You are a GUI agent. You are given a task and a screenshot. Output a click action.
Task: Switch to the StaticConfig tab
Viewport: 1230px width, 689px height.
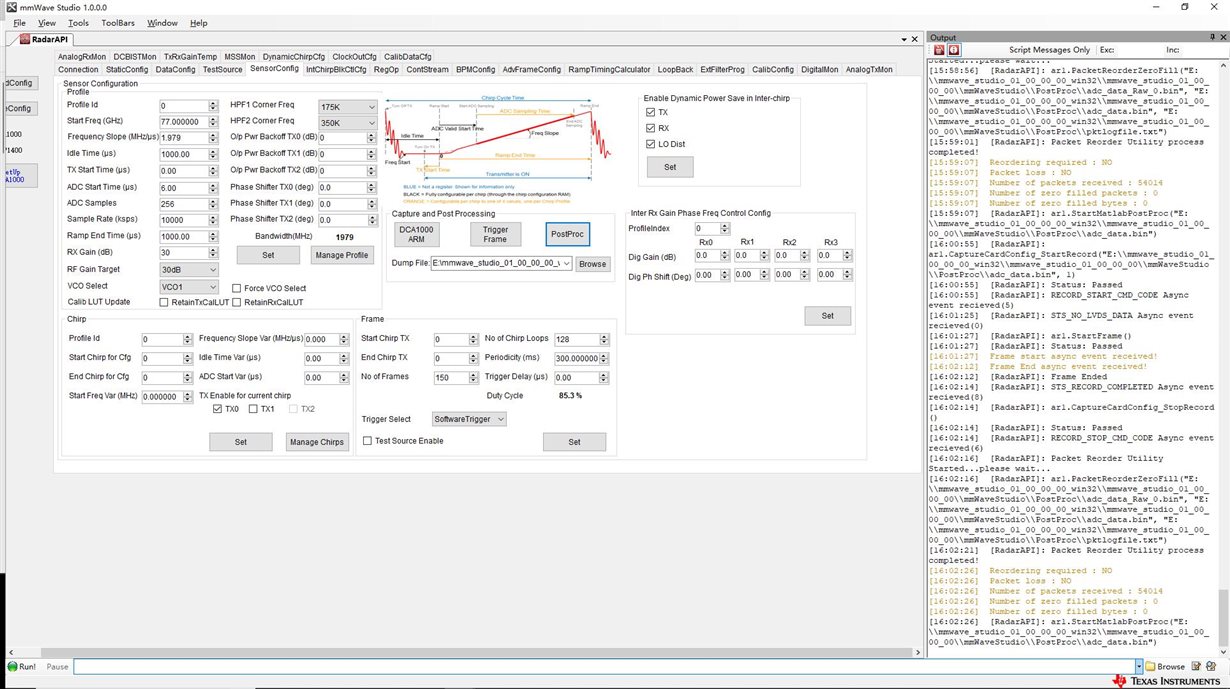[127, 70]
